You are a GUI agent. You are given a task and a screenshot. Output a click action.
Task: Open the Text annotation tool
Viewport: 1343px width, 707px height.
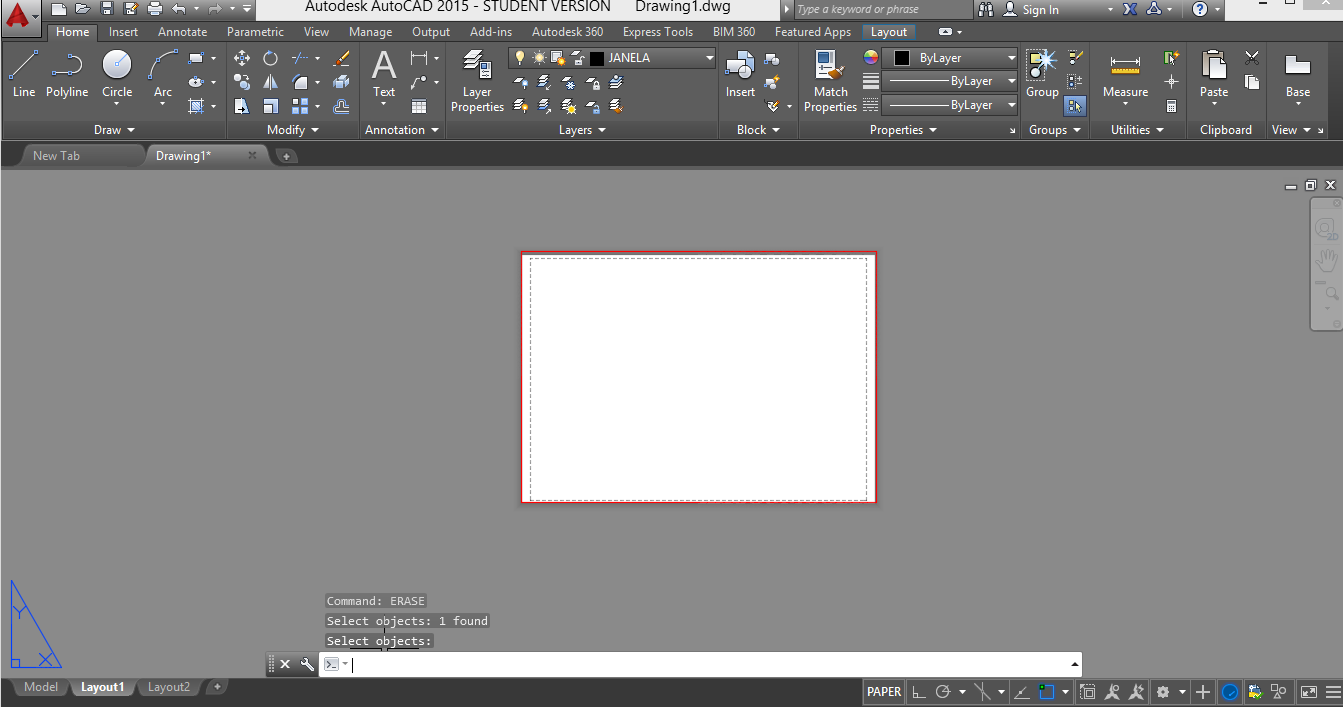[384, 74]
